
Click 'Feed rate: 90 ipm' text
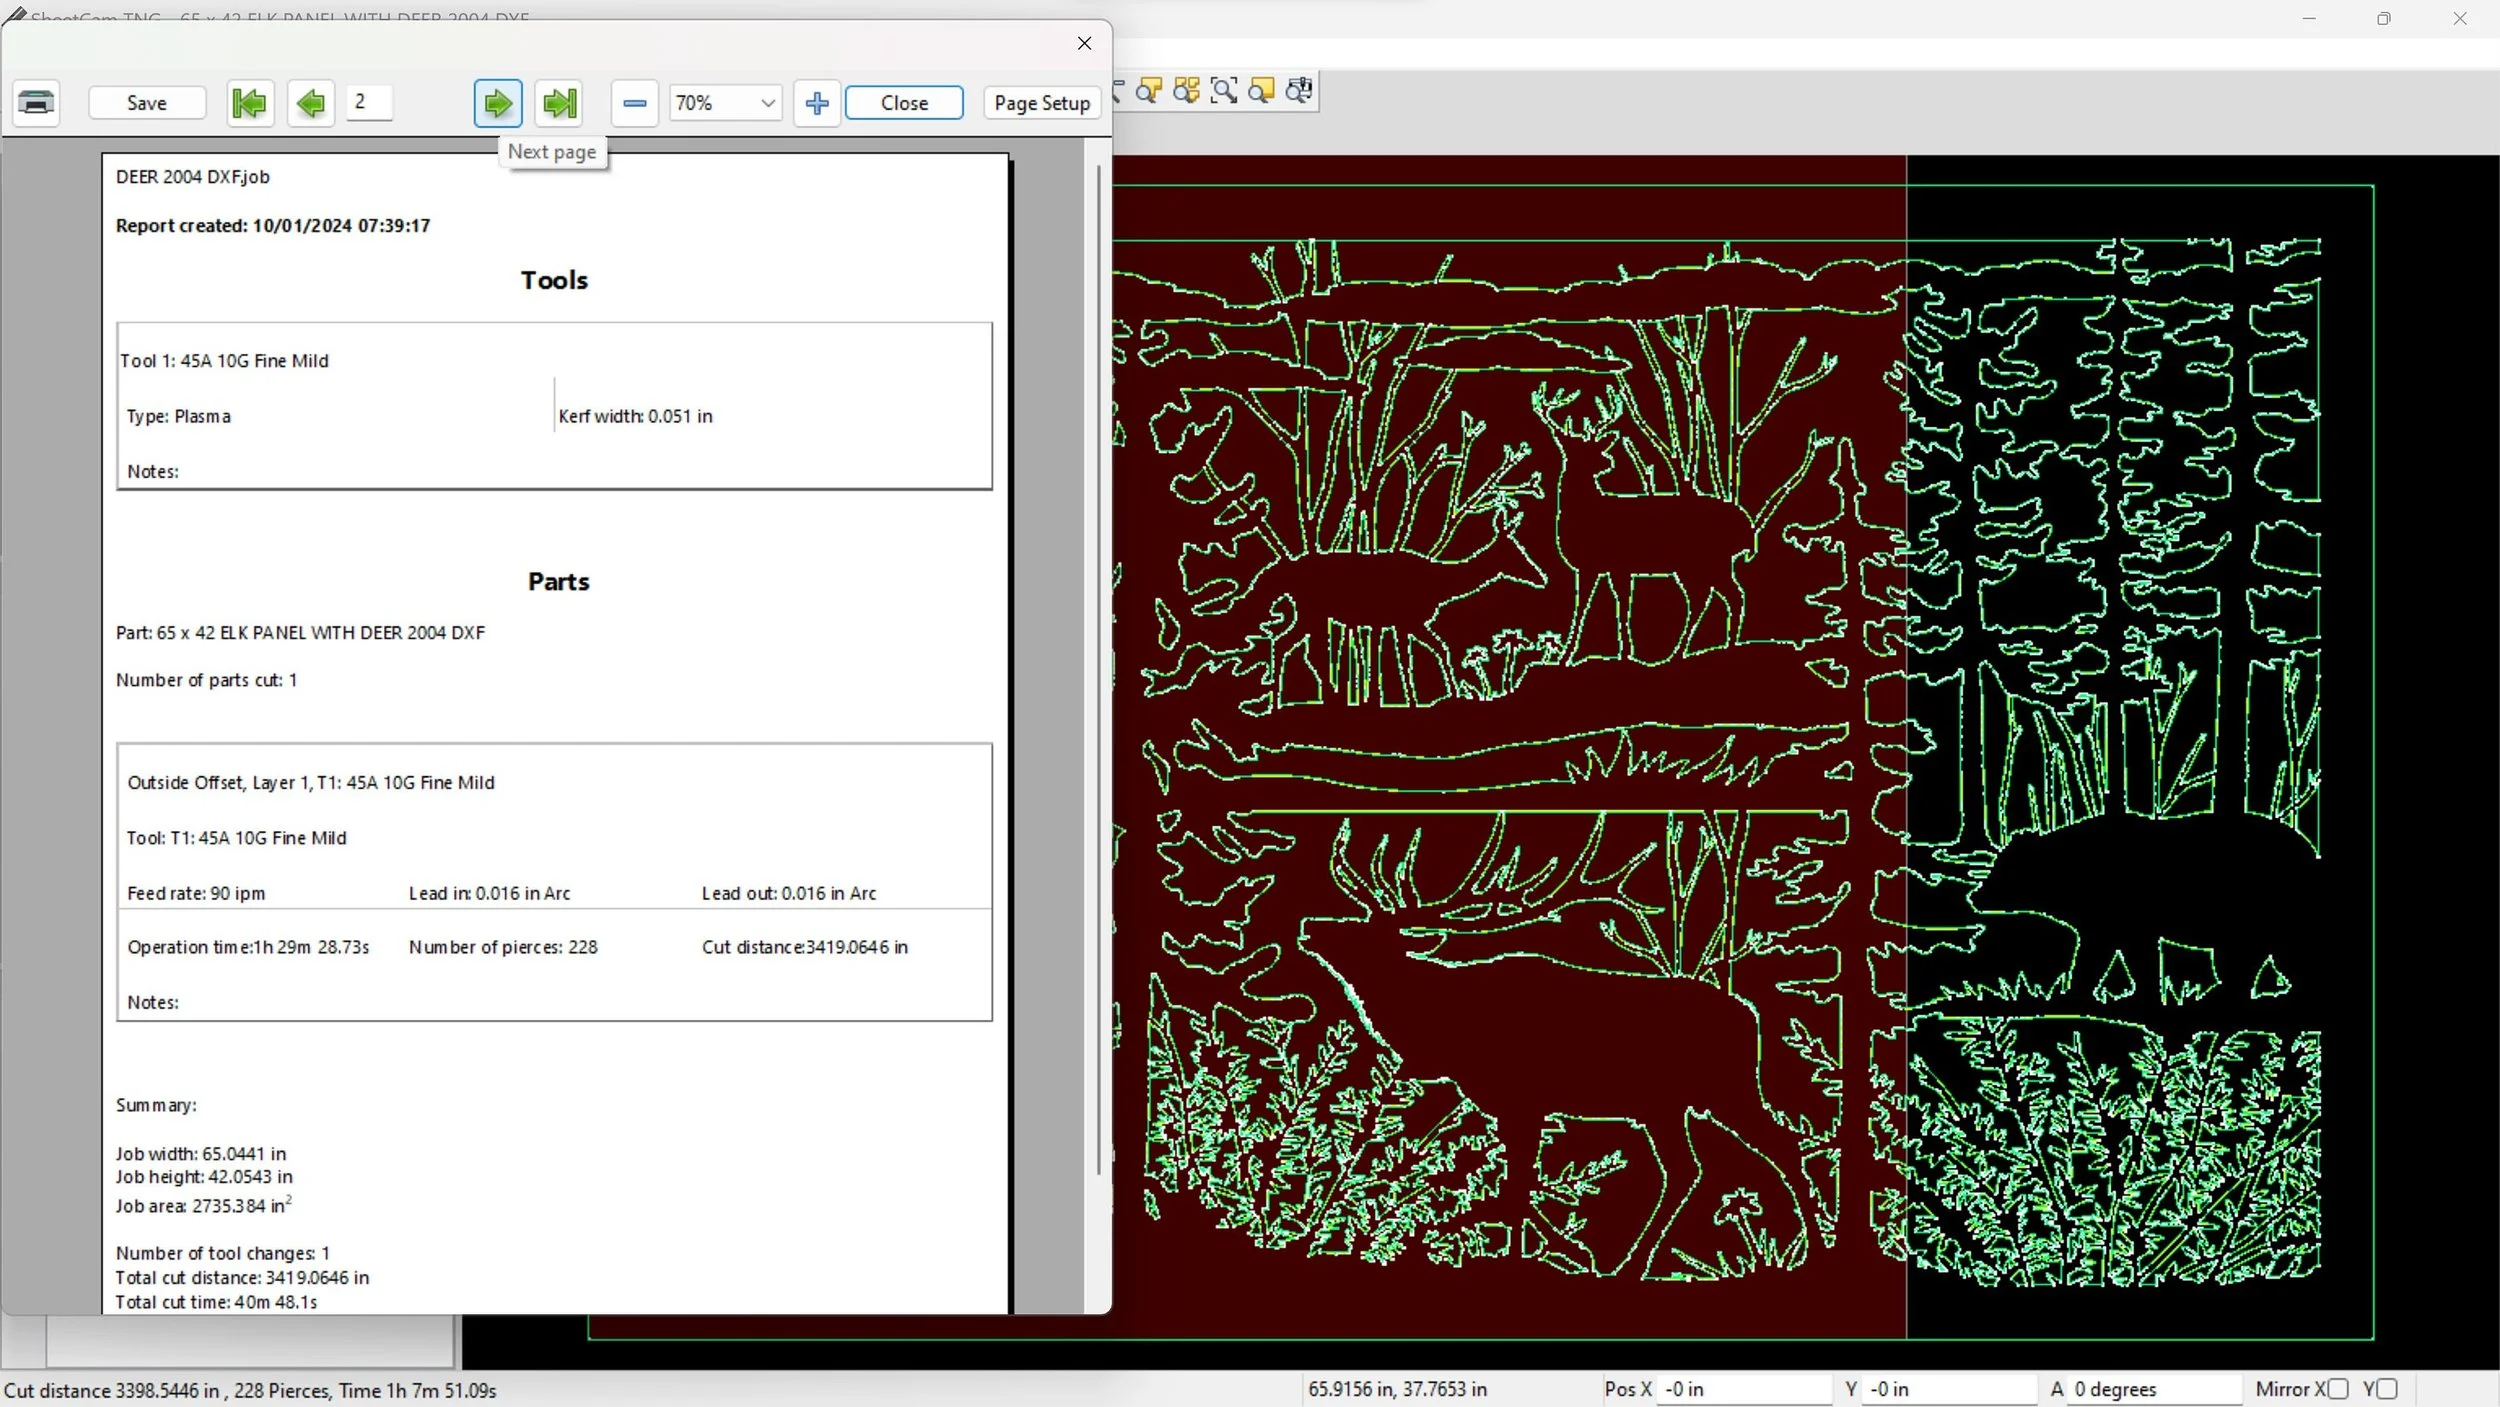point(196,893)
